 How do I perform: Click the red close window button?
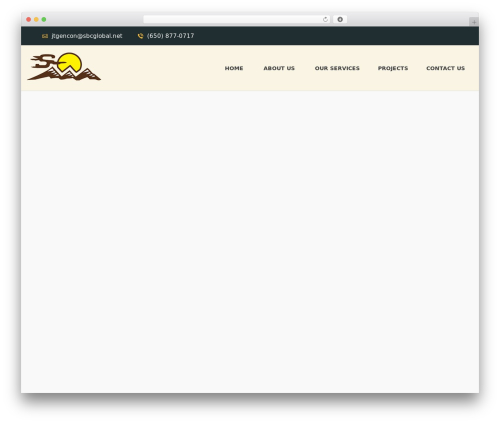click(x=29, y=20)
